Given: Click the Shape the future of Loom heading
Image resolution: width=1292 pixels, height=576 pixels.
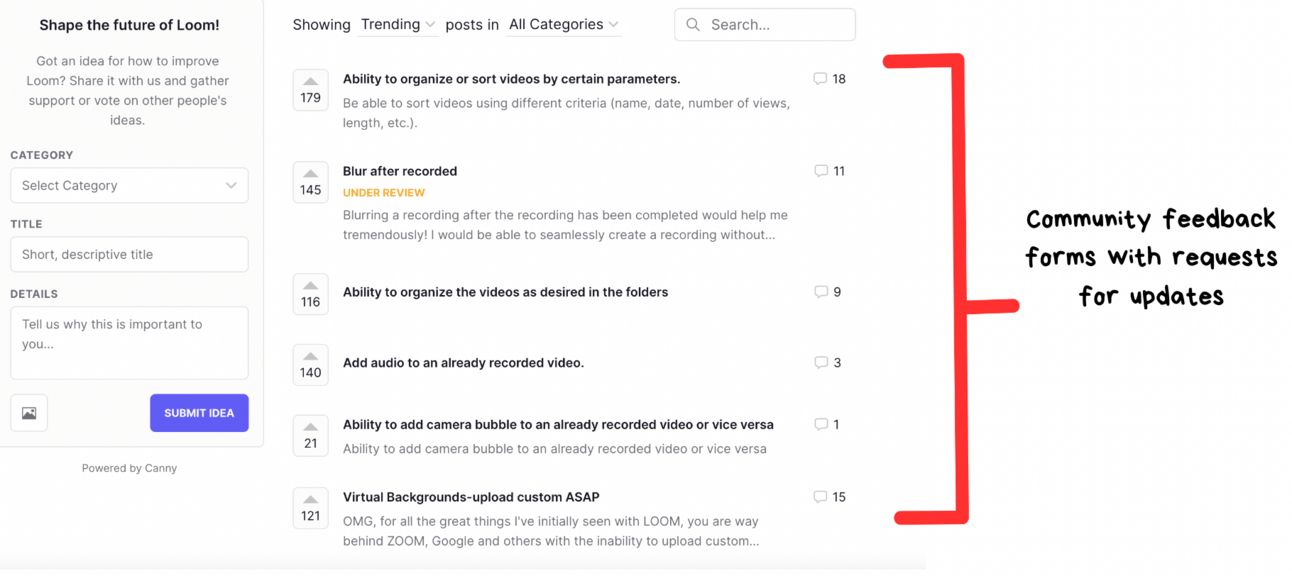Looking at the screenshot, I should tap(129, 25).
